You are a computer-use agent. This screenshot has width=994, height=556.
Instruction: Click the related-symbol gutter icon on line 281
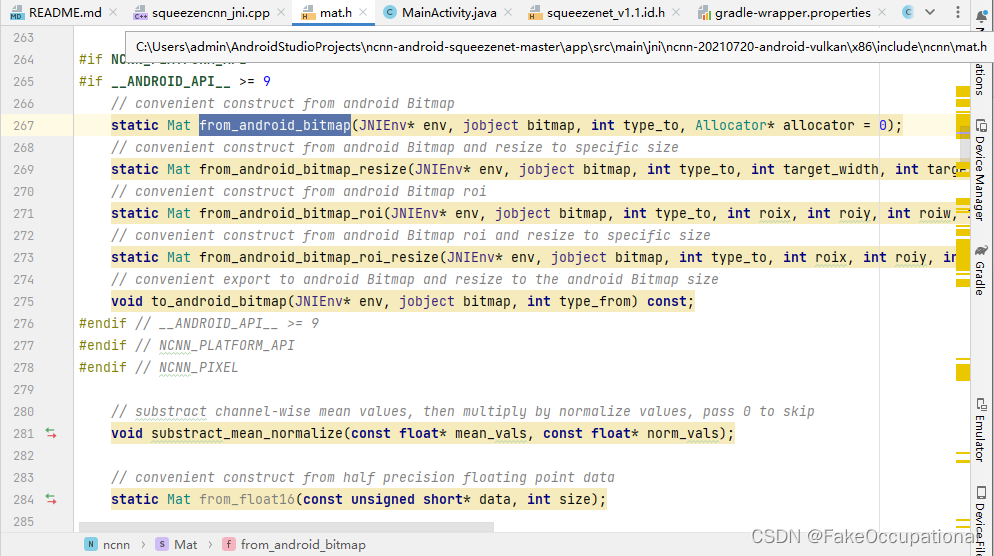click(x=51, y=433)
